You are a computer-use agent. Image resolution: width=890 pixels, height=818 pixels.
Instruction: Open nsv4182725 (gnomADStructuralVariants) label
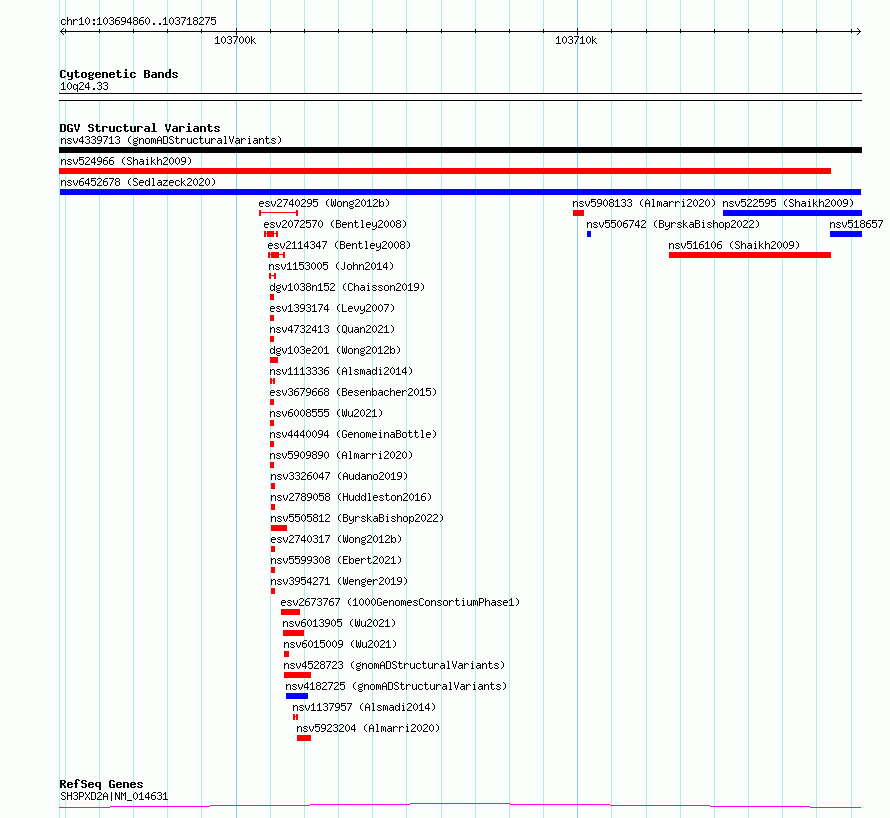pyautogui.click(x=396, y=686)
